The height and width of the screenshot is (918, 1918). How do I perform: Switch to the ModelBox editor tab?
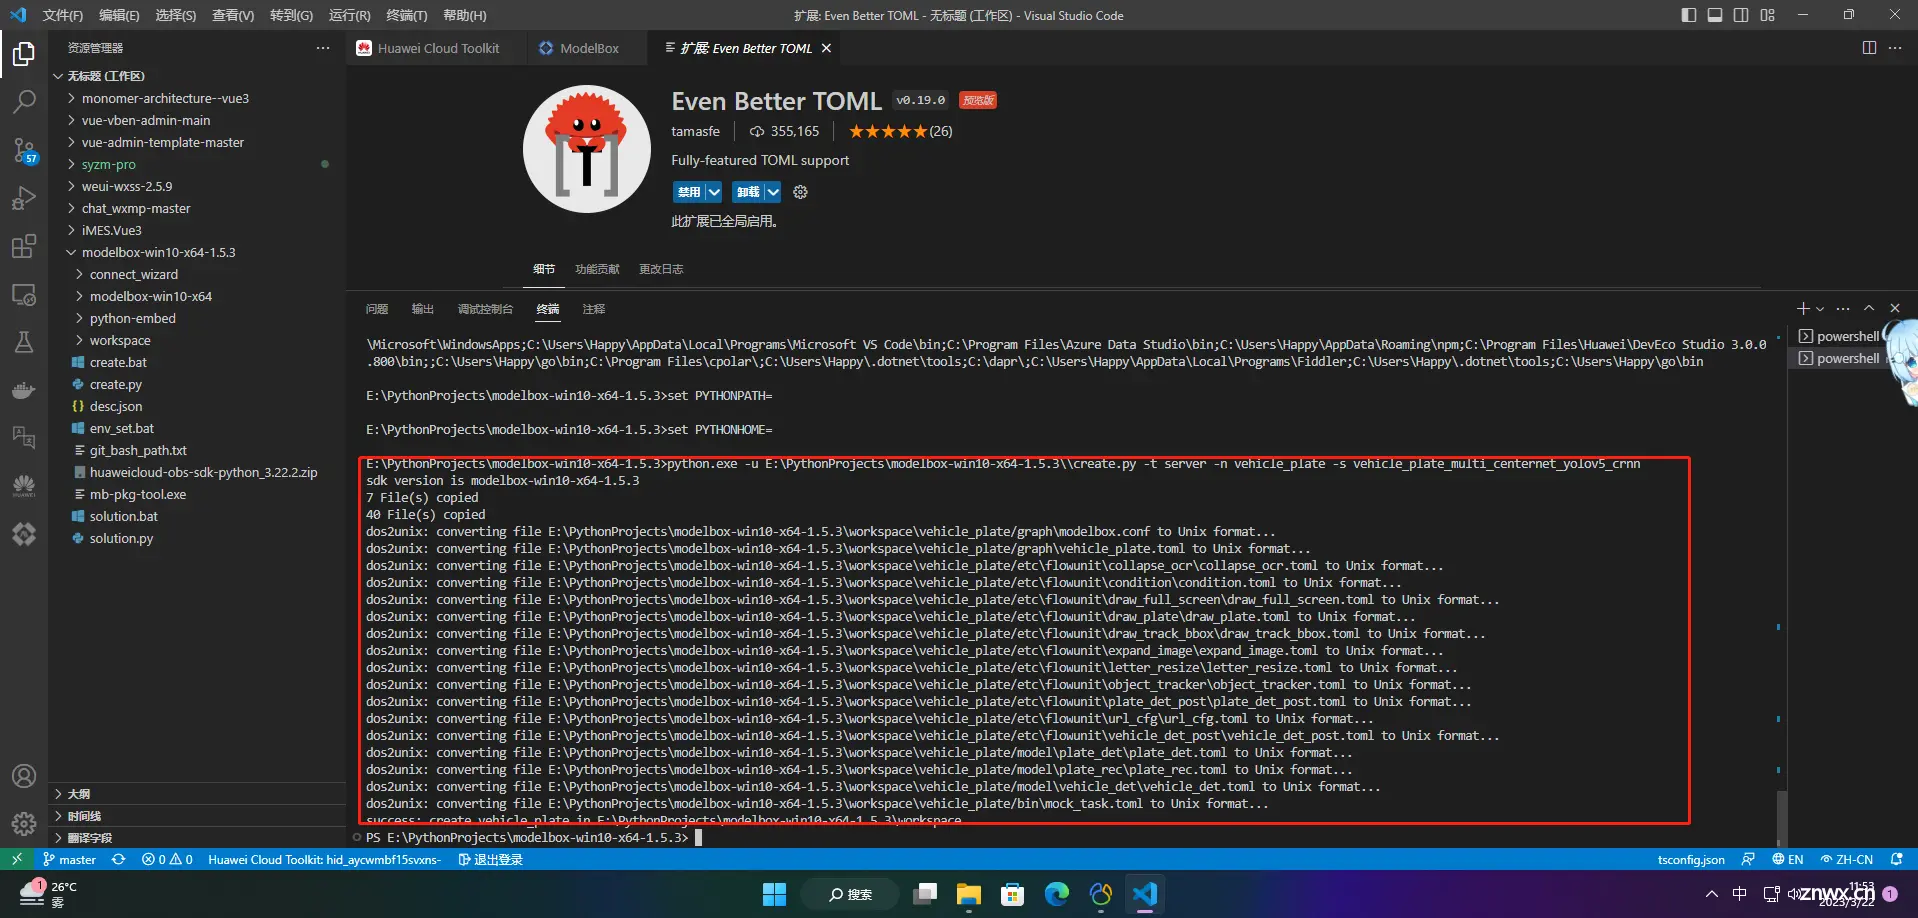(589, 48)
